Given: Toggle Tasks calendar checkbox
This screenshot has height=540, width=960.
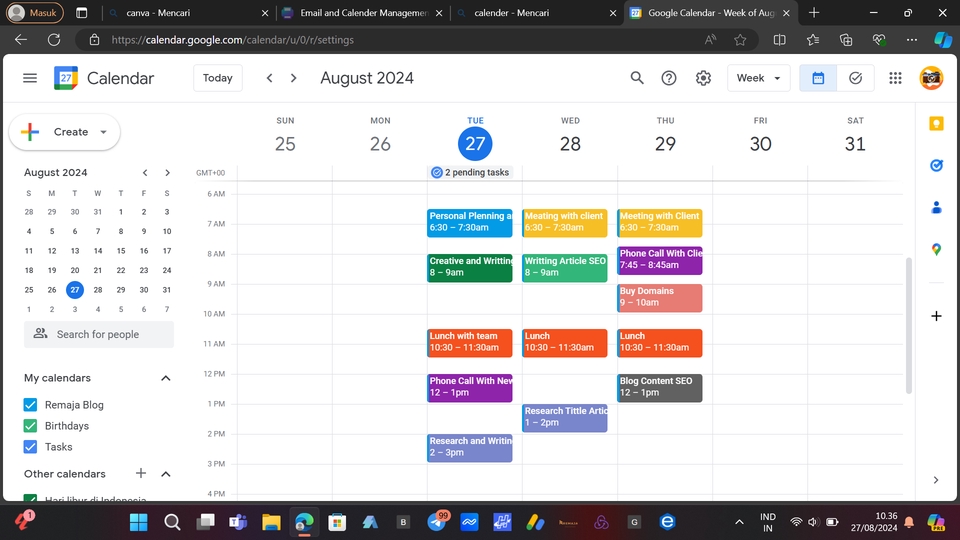Looking at the screenshot, I should pos(30,446).
